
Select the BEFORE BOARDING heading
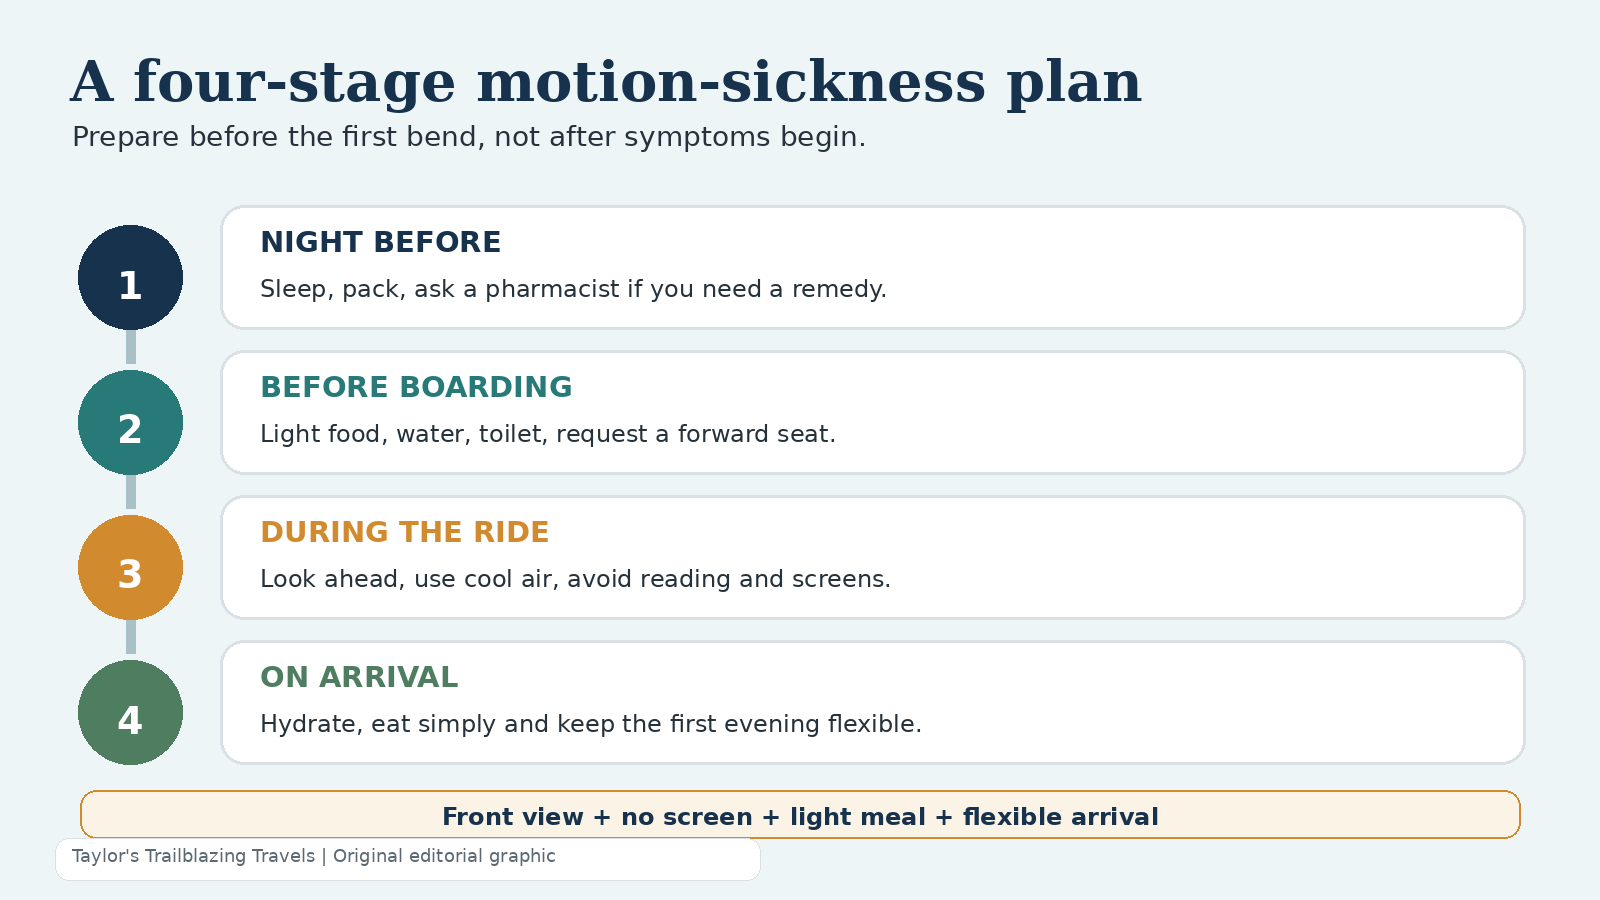click(x=416, y=387)
